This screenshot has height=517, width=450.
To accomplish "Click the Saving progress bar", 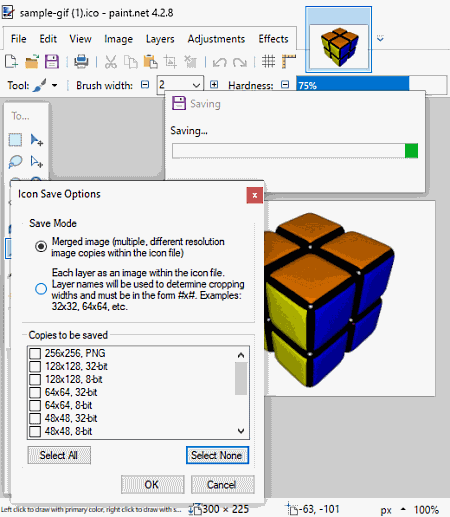I will point(295,151).
